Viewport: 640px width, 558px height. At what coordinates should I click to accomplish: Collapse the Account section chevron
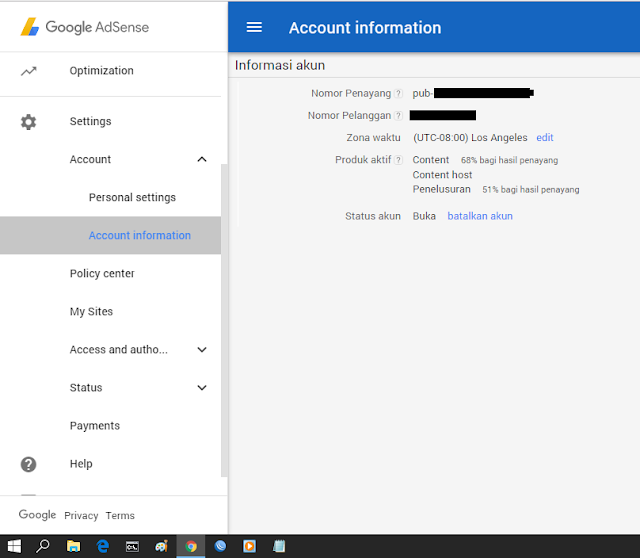pos(202,159)
